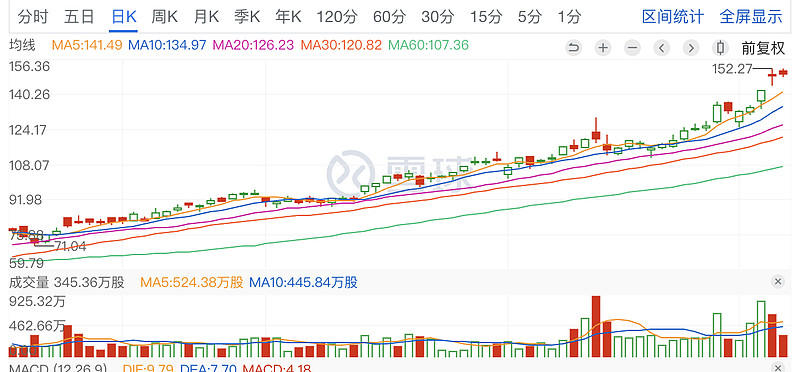The image size is (800, 372).
Task: Close the 成交量 volume panel
Action: [x=778, y=281]
